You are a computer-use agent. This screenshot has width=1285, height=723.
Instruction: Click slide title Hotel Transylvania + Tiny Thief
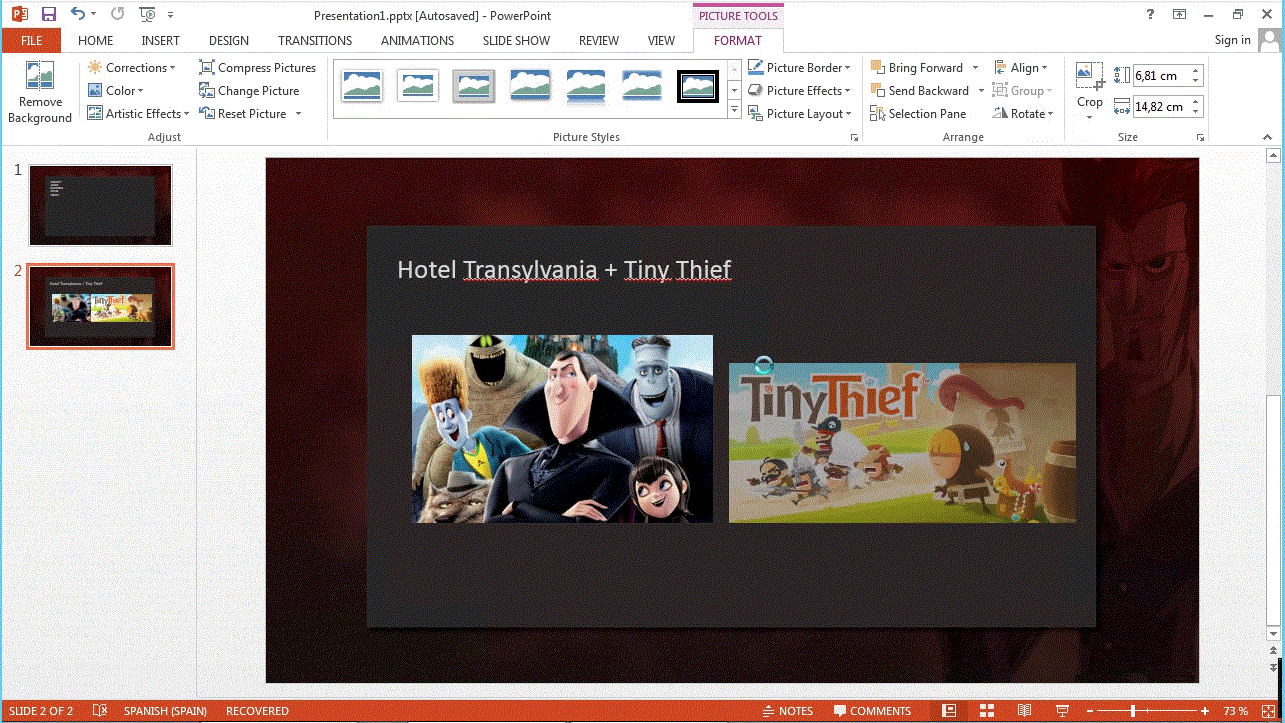564,269
